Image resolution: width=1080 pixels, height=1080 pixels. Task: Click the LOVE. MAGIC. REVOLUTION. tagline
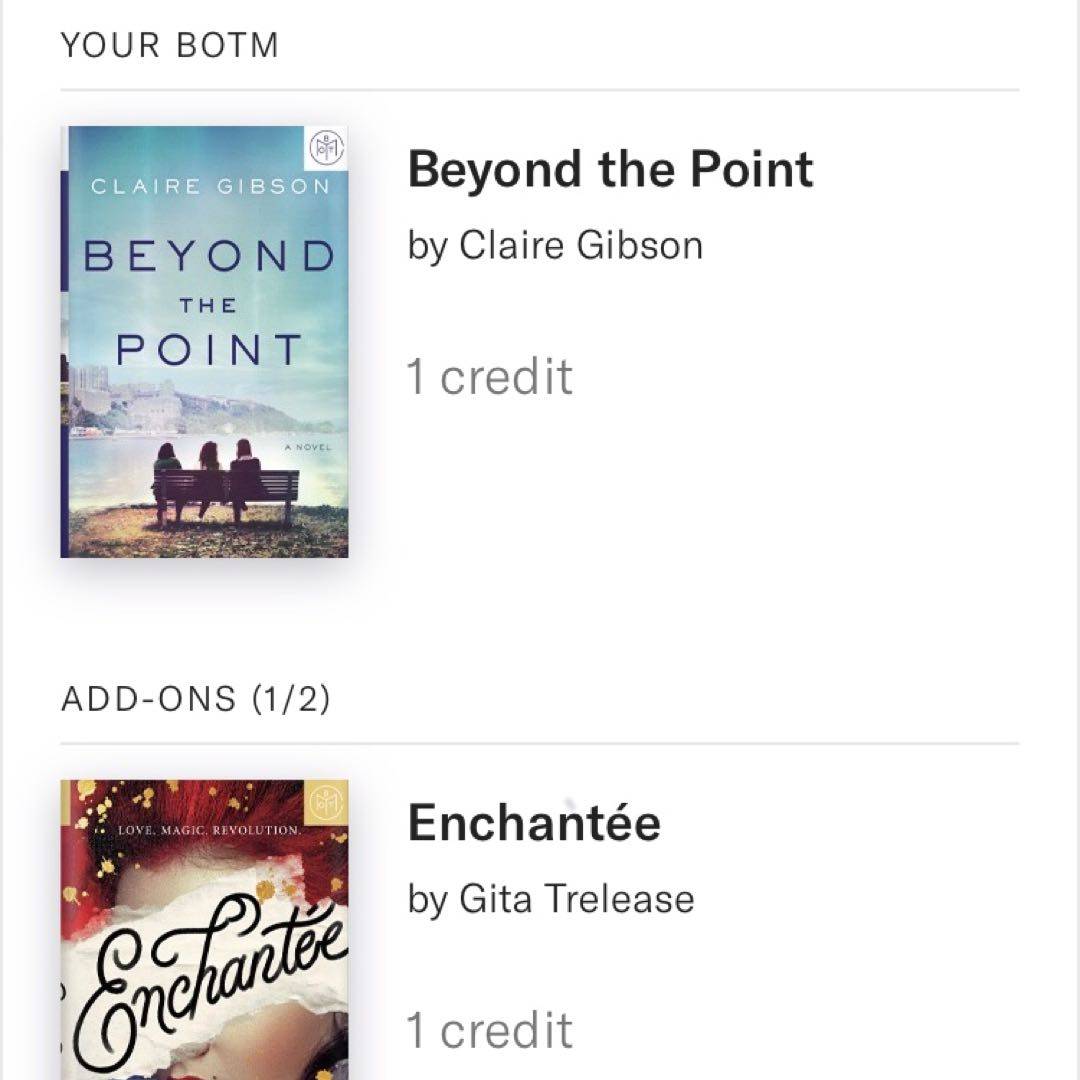point(209,830)
